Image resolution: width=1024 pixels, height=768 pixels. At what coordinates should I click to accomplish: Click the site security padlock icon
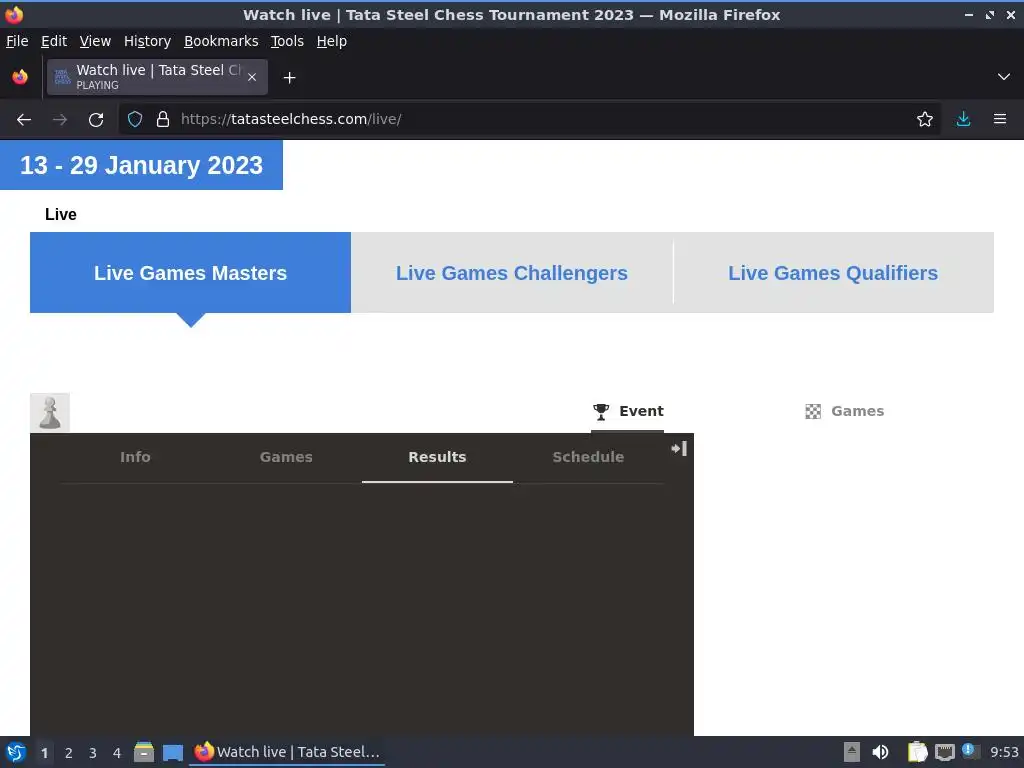[x=163, y=119]
